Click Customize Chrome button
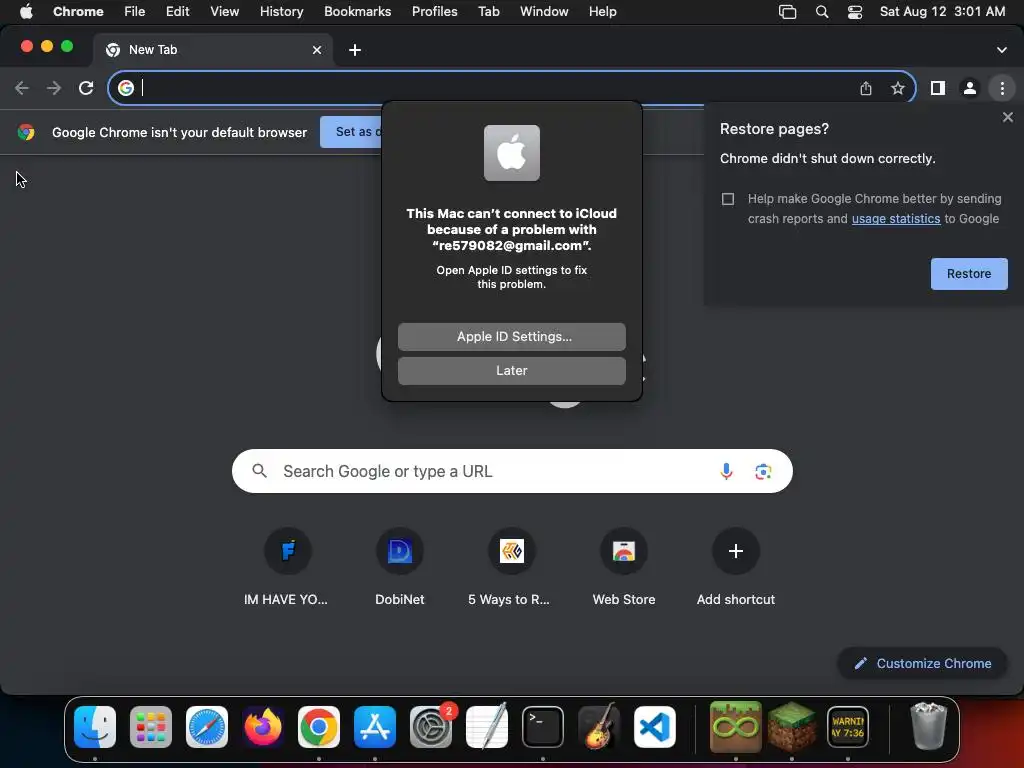 pos(922,664)
